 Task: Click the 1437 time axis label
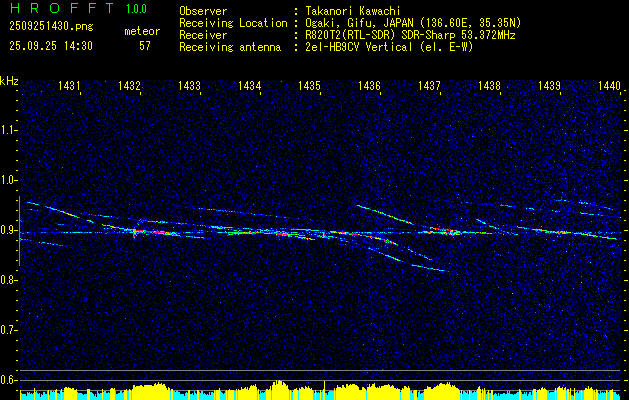click(x=429, y=85)
